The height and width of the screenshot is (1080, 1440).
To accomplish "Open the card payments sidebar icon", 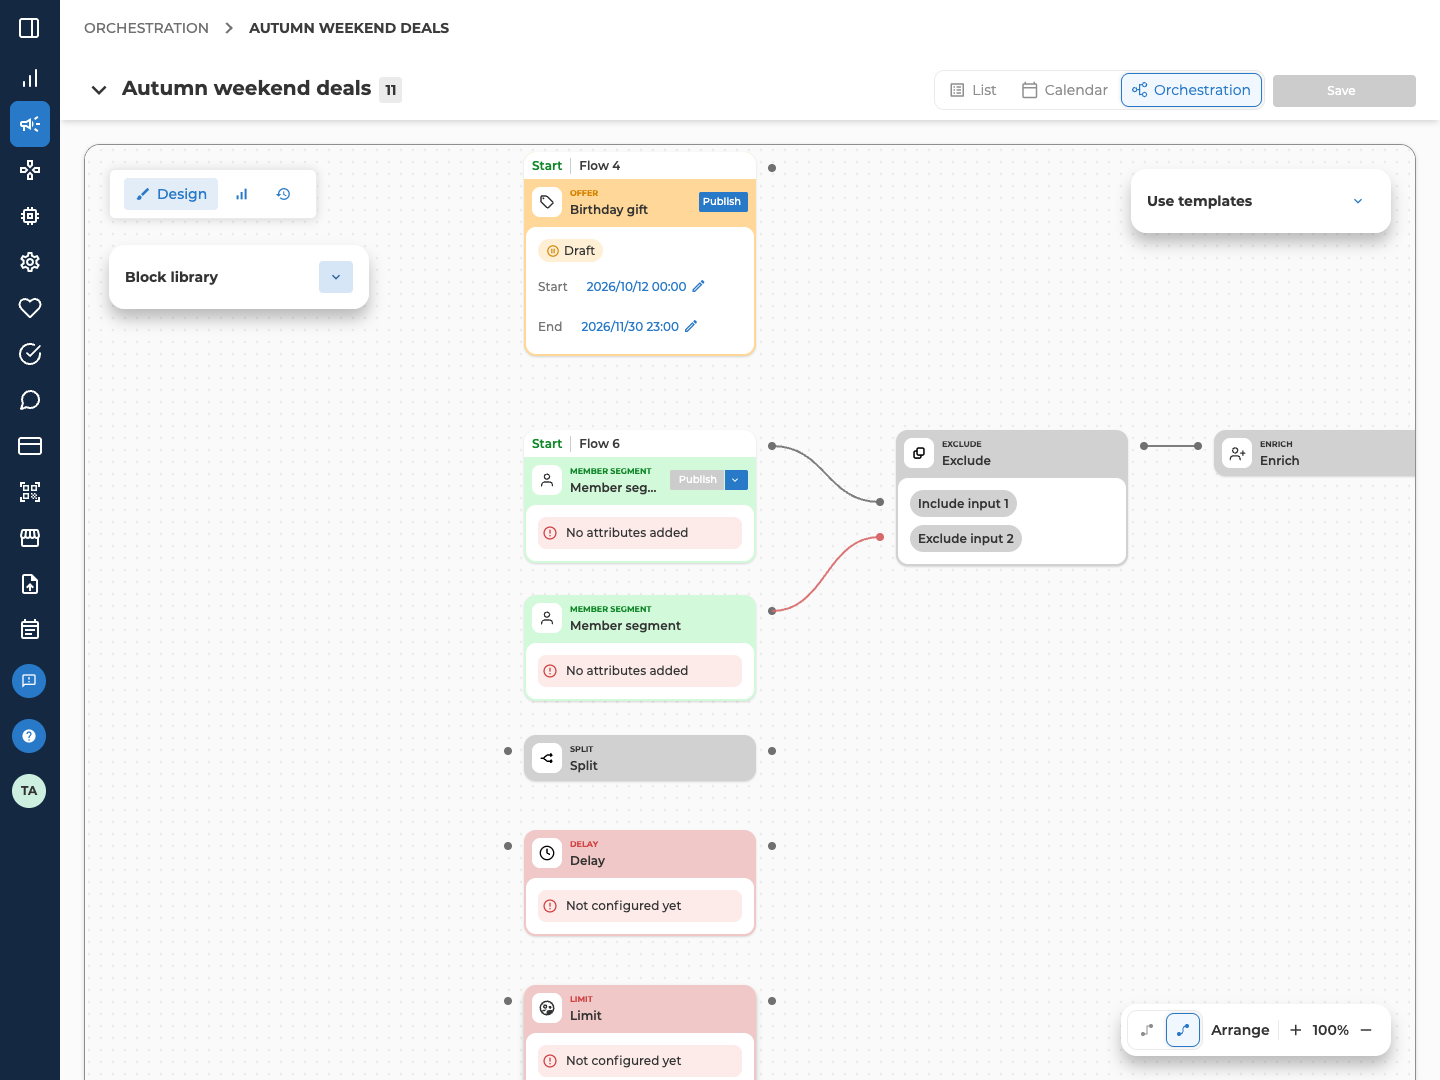I will 30,446.
